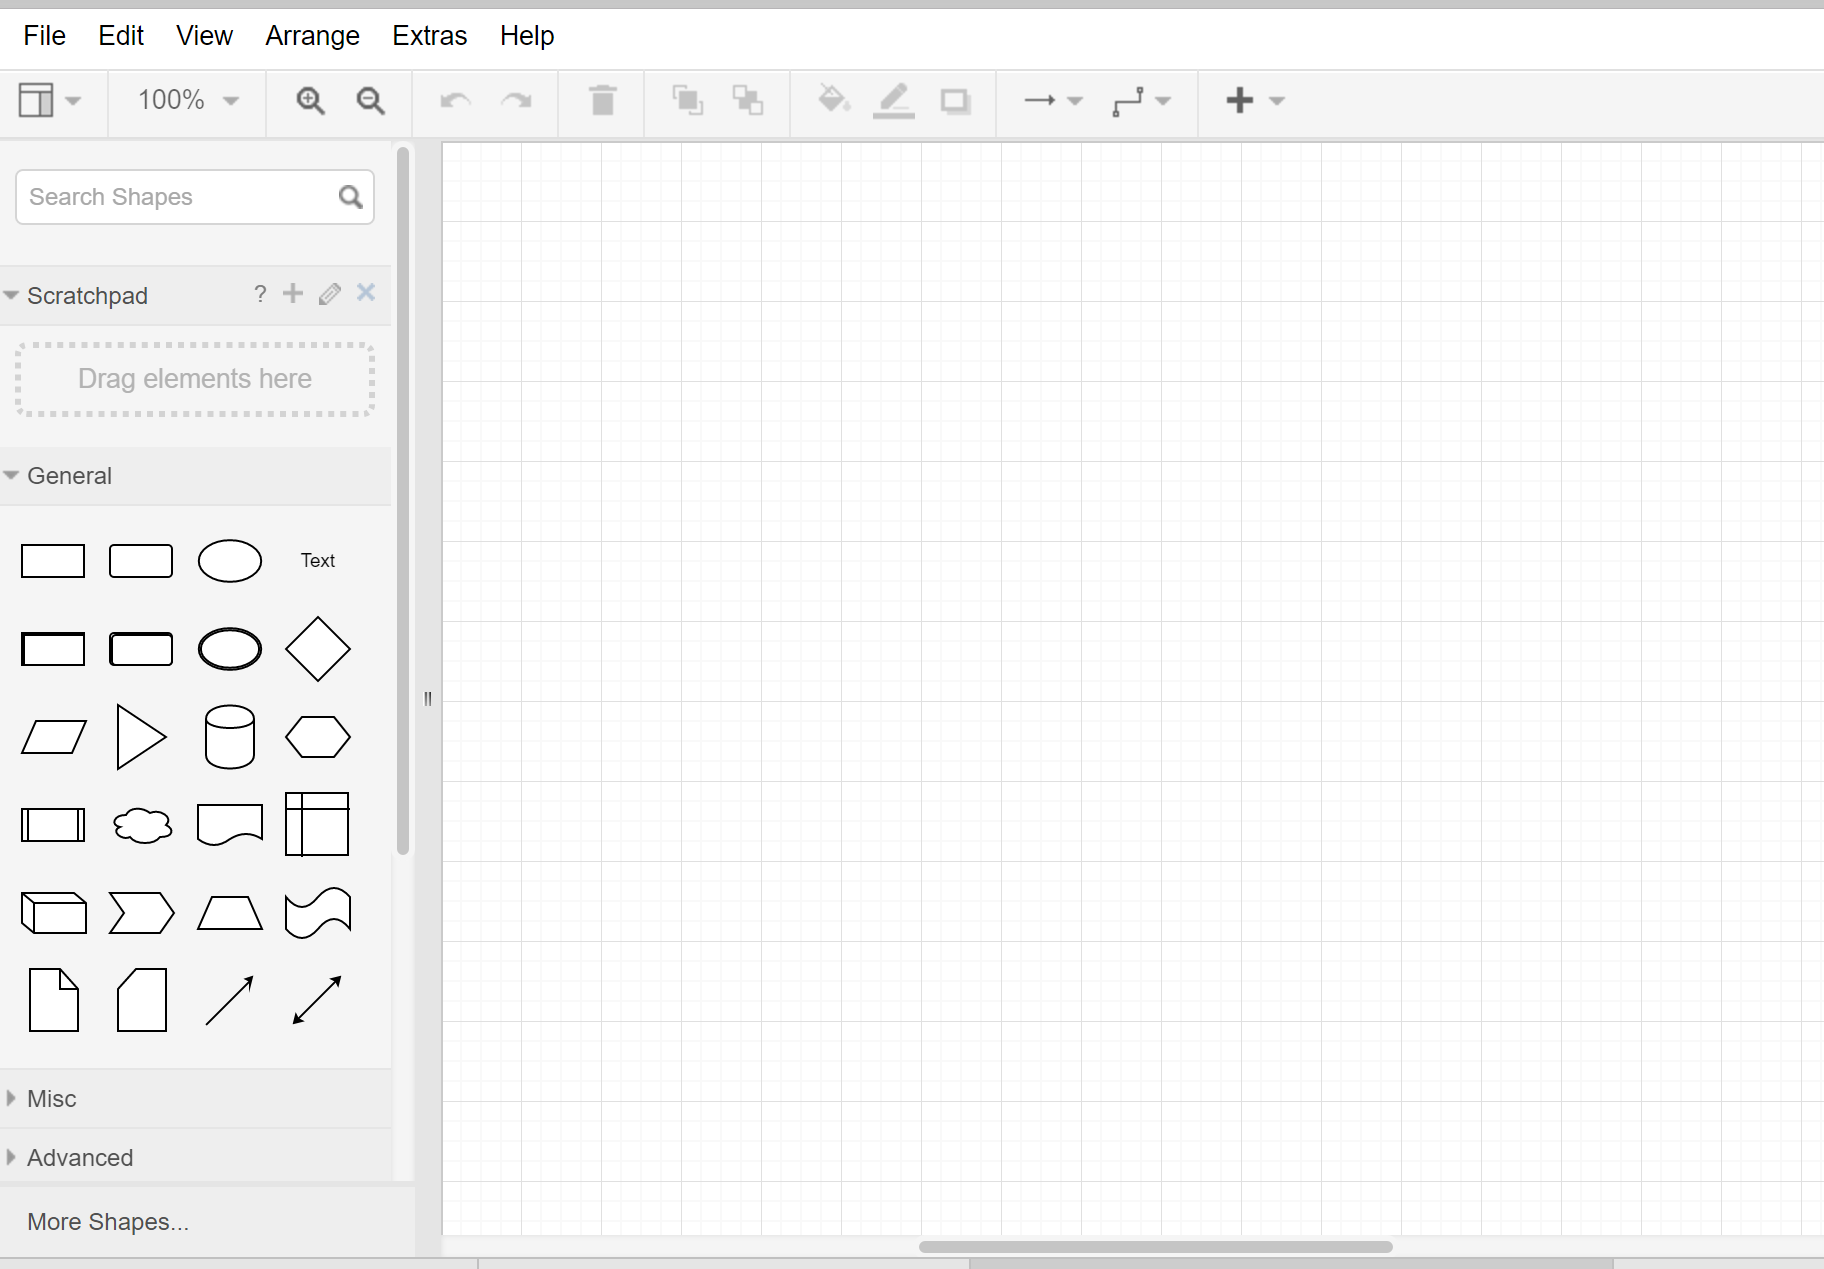
Task: Add a shape to the Scratchpad with plus
Action: coord(292,294)
